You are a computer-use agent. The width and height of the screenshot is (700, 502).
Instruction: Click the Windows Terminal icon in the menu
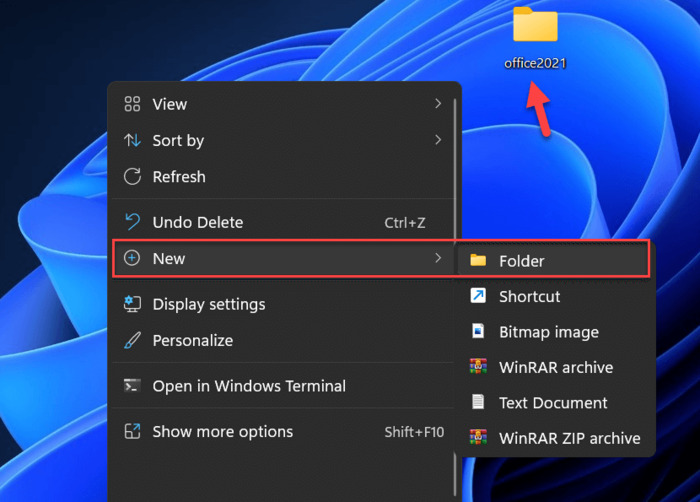tap(132, 386)
